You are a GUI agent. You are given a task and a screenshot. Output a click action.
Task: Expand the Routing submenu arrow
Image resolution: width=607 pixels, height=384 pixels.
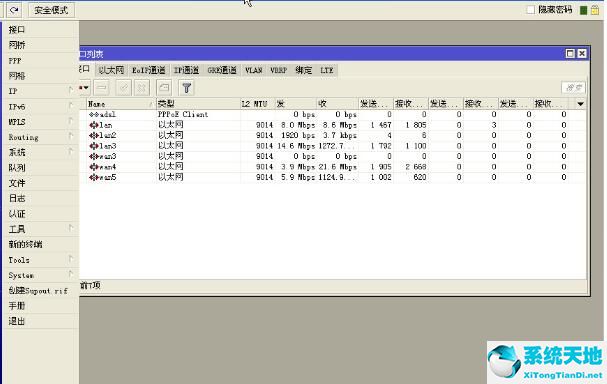[70, 136]
